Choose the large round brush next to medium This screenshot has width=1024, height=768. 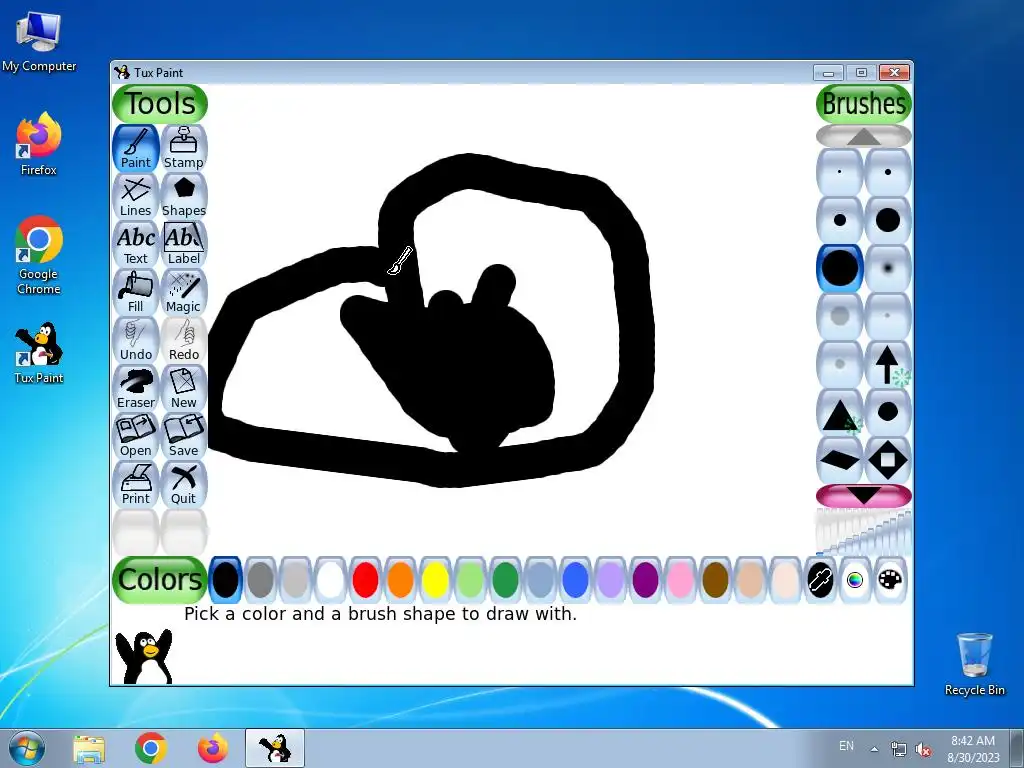888,220
